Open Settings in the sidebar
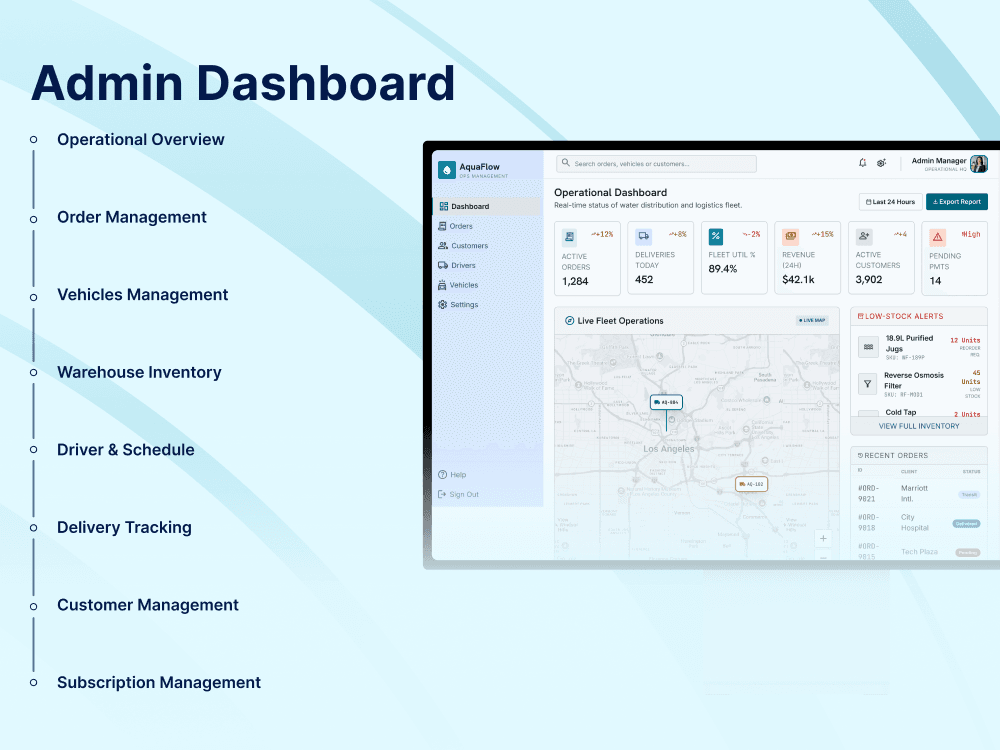Viewport: 1000px width, 750px height. (x=488, y=305)
